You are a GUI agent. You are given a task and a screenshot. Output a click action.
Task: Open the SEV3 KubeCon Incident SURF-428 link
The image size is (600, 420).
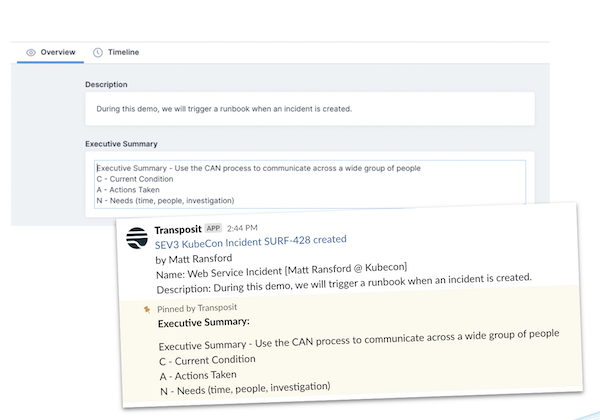pyautogui.click(x=250, y=241)
